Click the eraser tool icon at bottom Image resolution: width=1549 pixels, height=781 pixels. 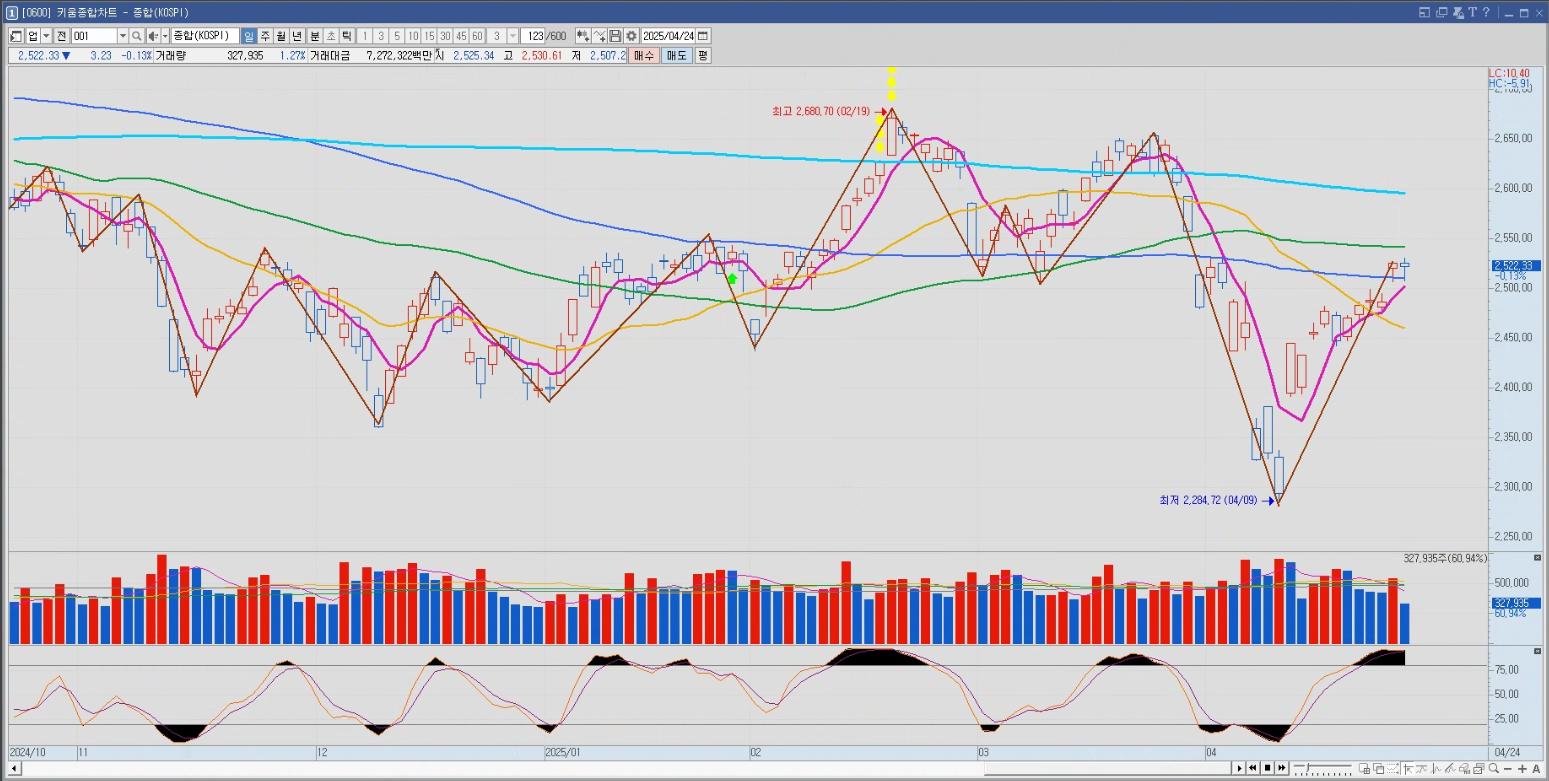pyautogui.click(x=1464, y=768)
